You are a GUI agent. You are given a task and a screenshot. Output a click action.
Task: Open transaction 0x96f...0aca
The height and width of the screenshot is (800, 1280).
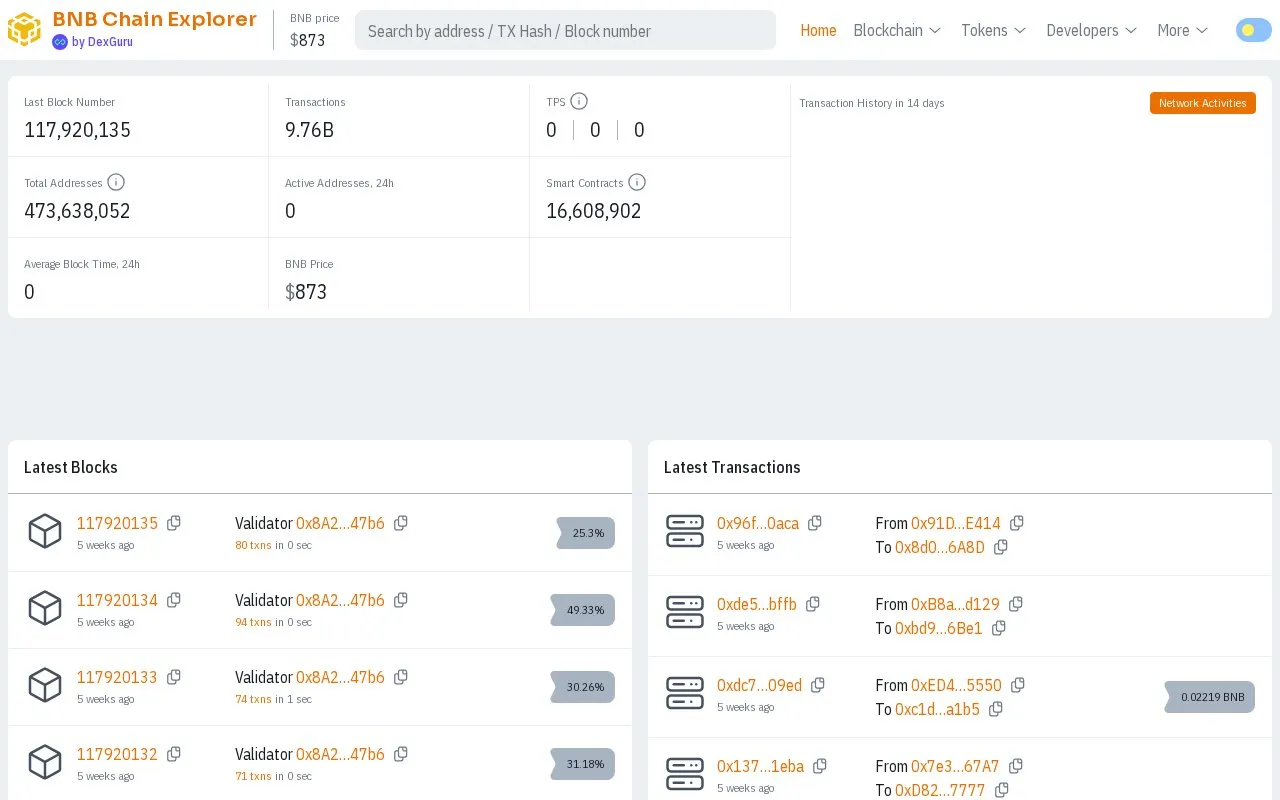click(758, 523)
